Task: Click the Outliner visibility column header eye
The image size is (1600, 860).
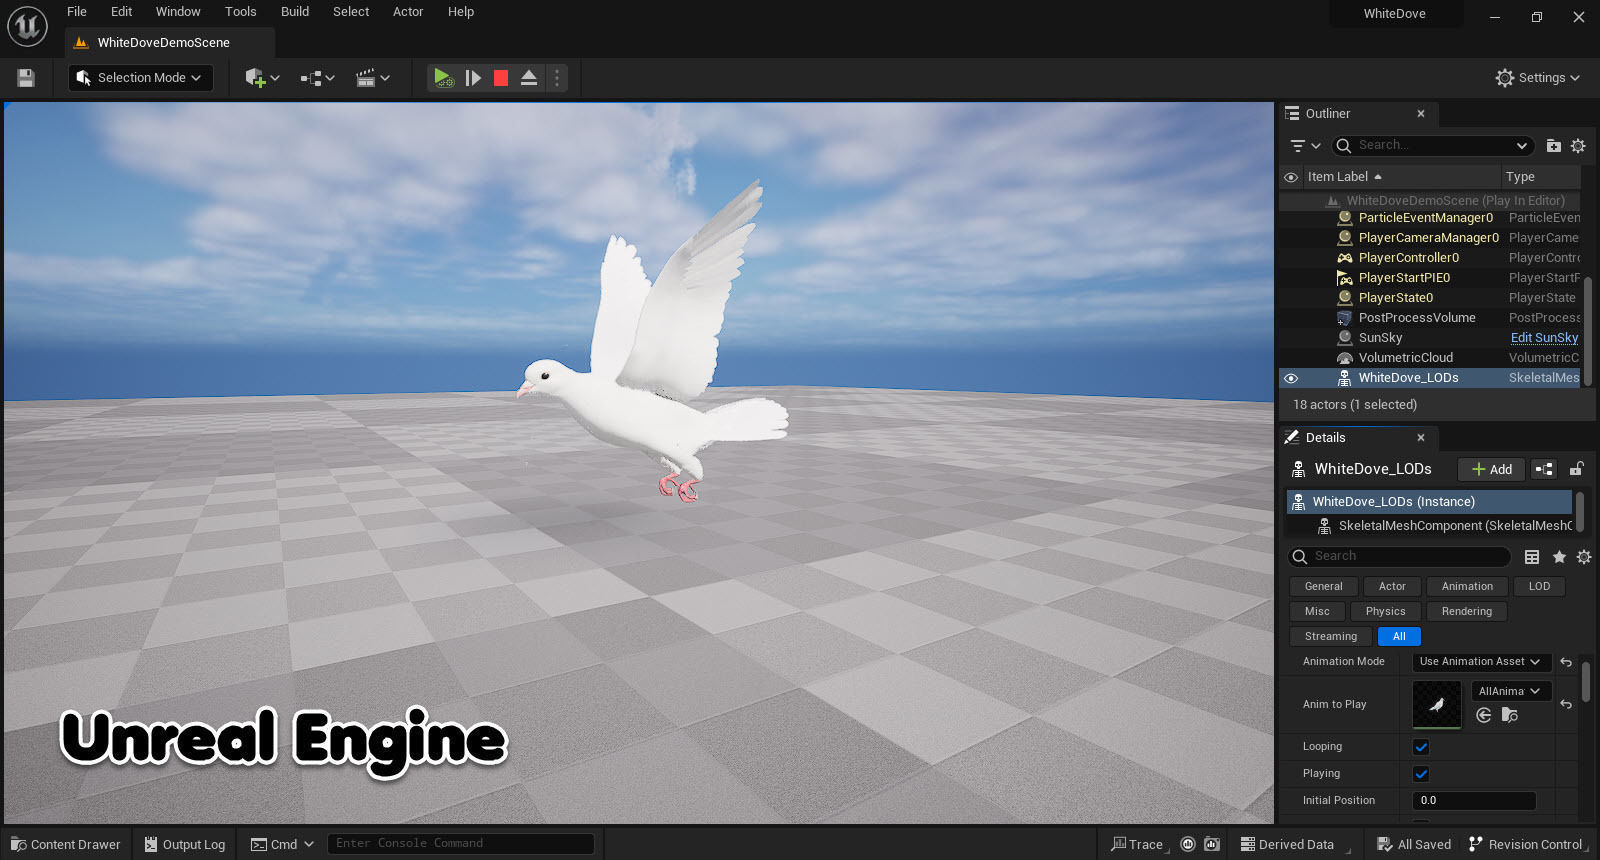Action: [x=1291, y=177]
